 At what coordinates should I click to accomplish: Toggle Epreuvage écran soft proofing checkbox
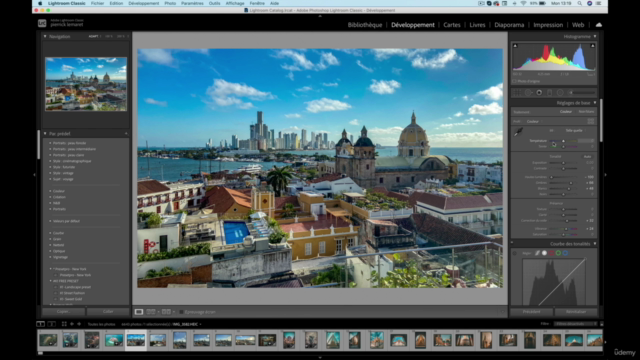pos(181,312)
